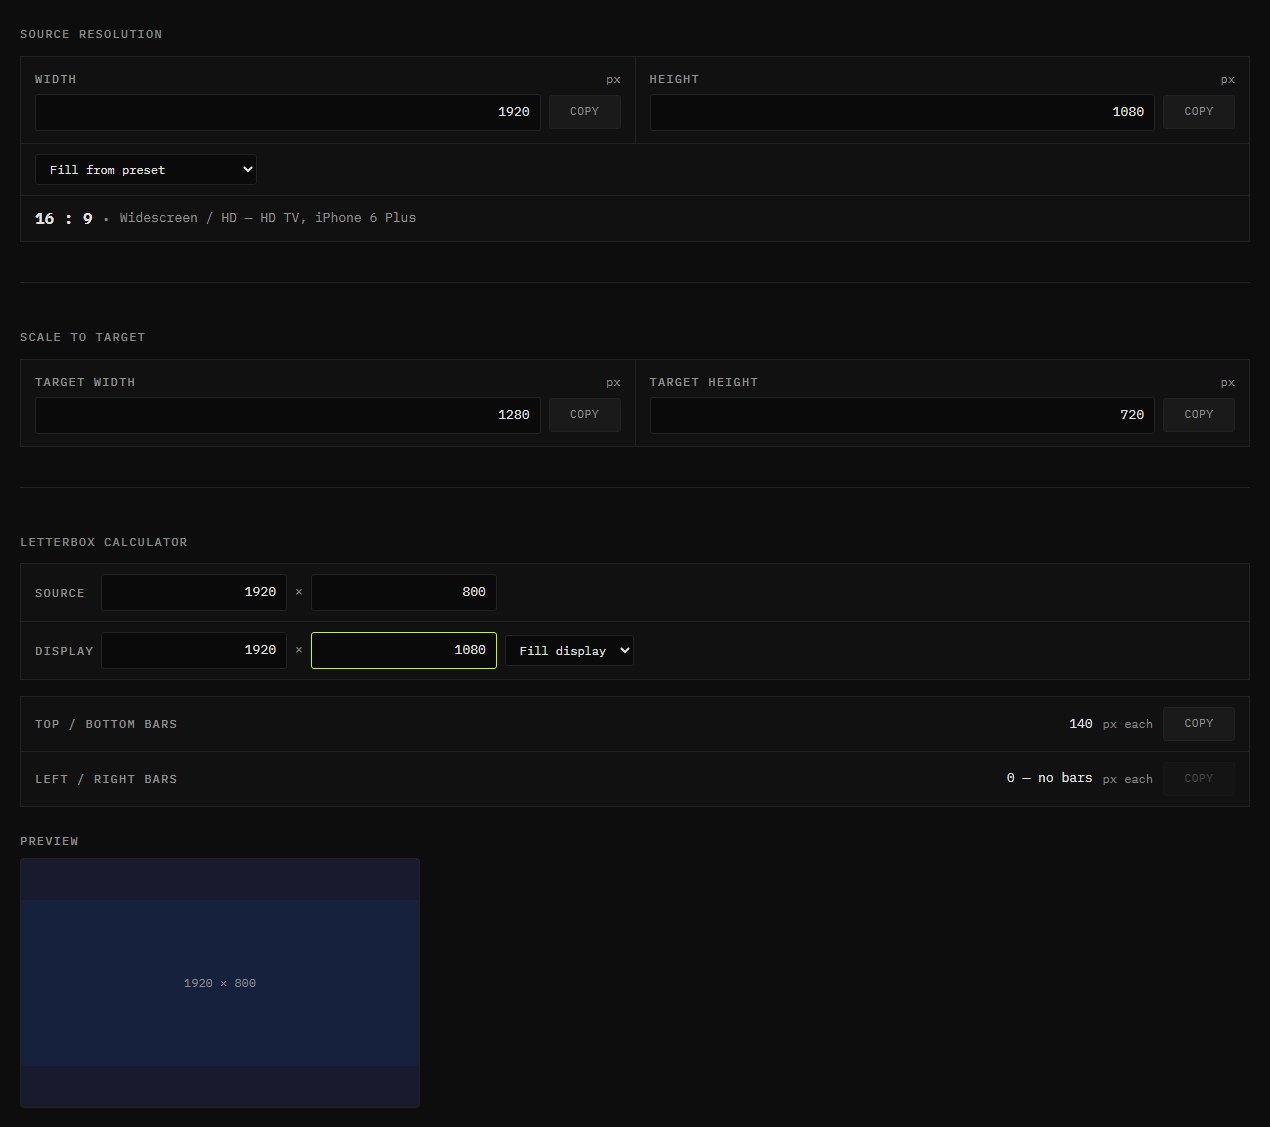Click the Widescreen / HD description text
Screen dimensions: 1270x1127
click(x=268, y=218)
